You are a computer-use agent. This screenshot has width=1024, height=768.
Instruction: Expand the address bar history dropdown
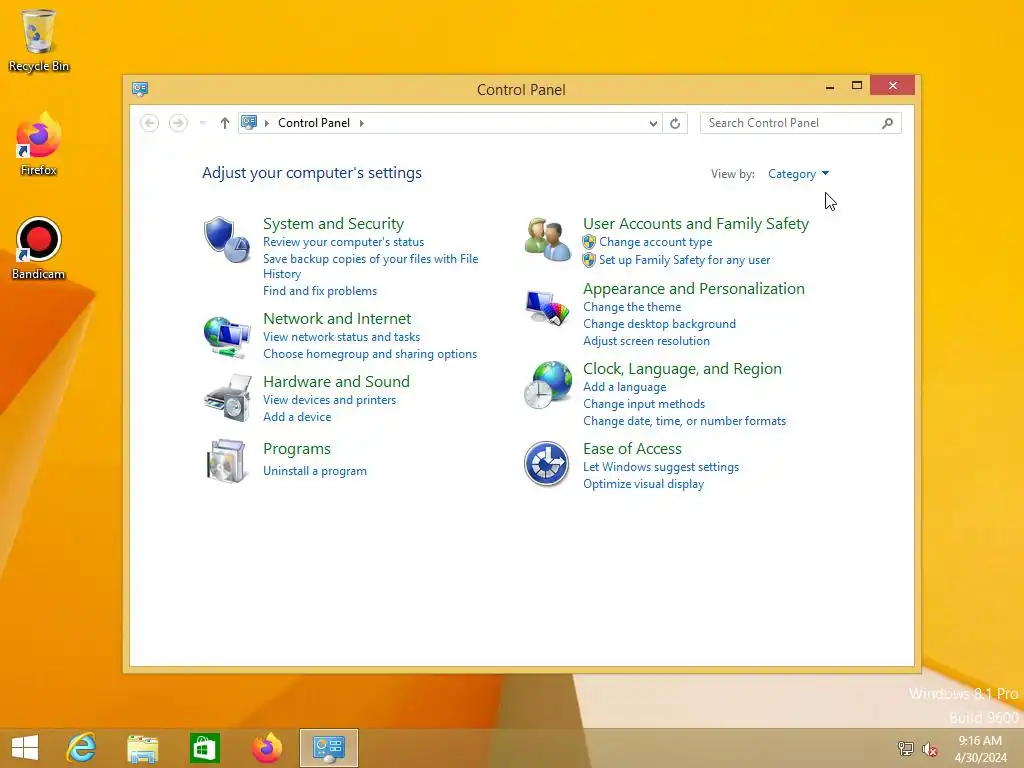[x=653, y=123]
